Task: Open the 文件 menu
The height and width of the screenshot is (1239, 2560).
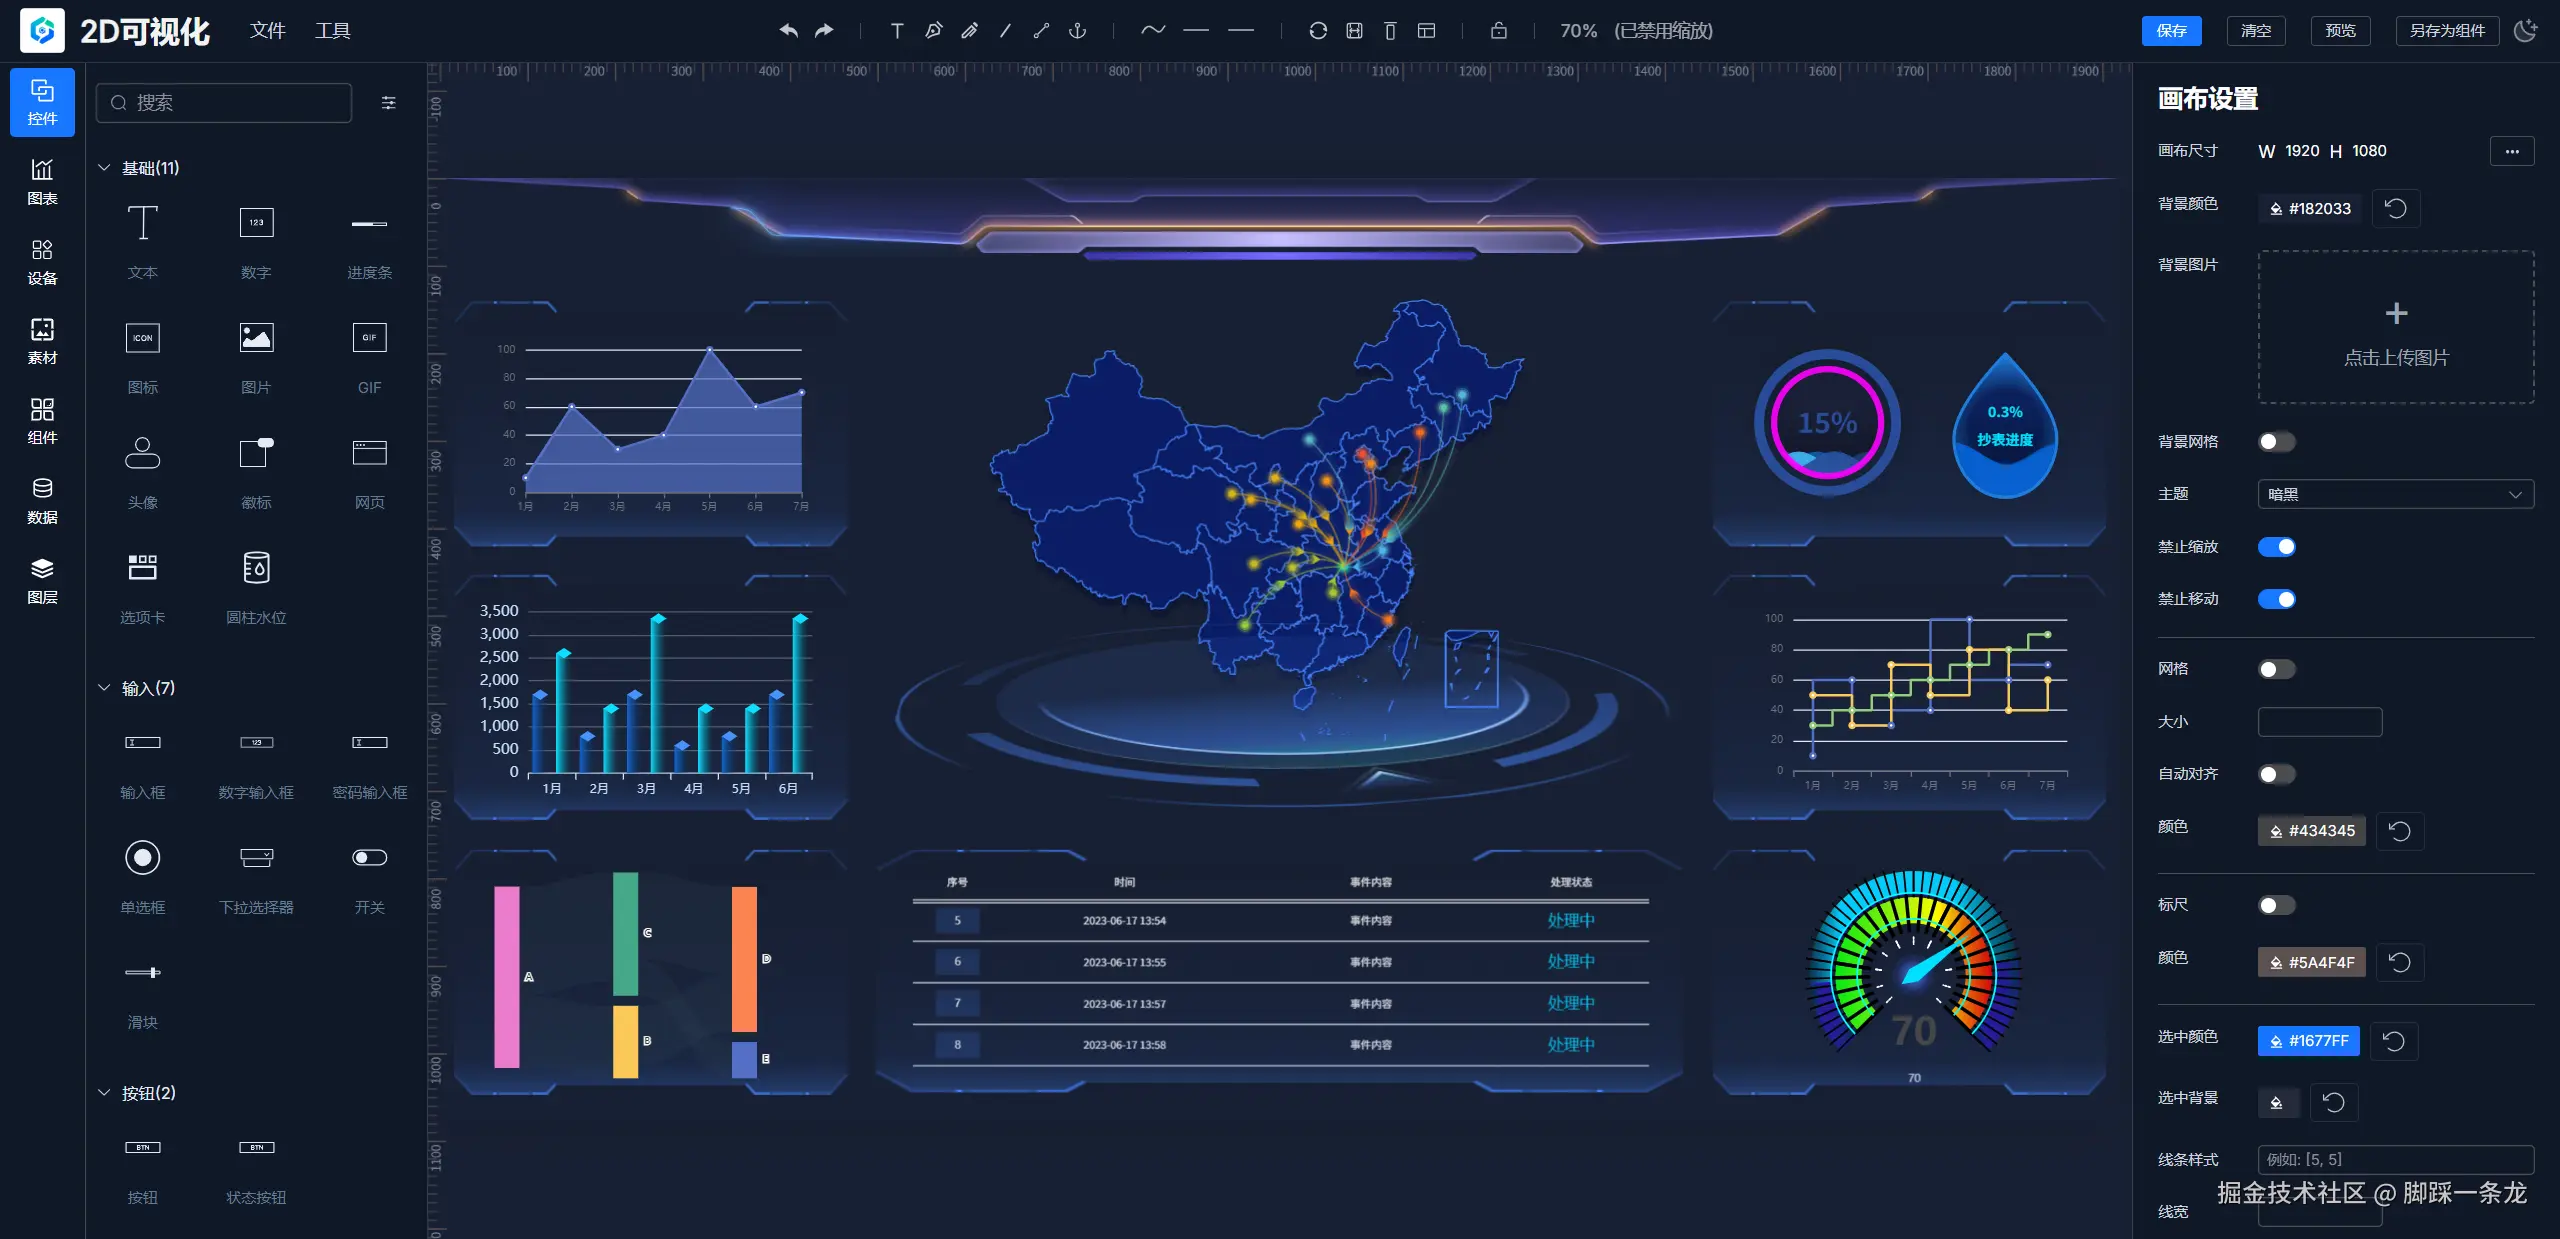Action: (267, 30)
